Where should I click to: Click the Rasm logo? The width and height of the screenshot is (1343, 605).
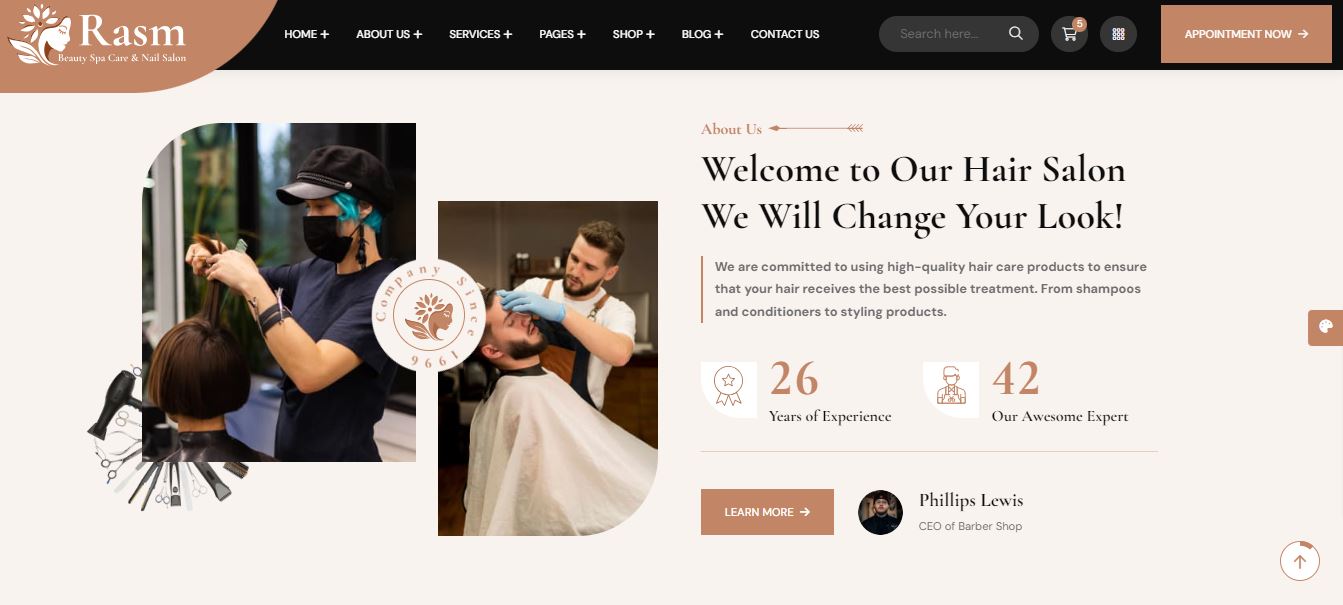(x=97, y=35)
